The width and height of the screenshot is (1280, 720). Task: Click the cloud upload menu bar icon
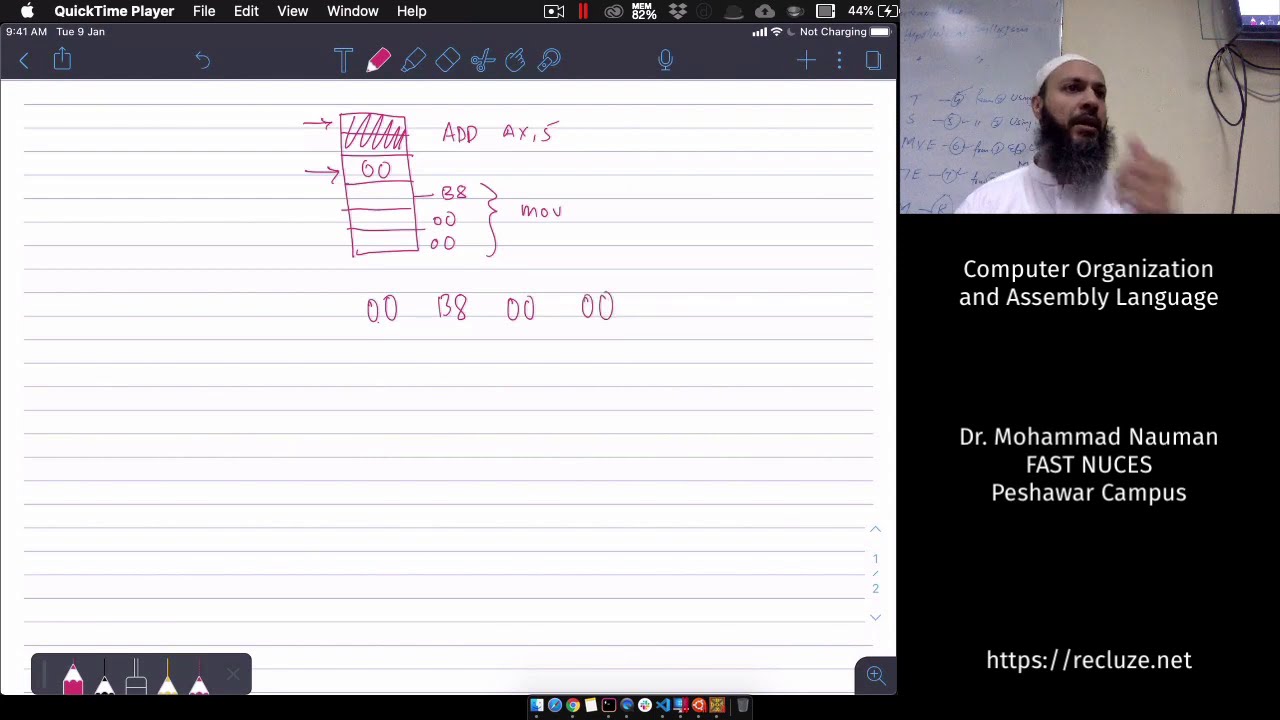pos(765,11)
